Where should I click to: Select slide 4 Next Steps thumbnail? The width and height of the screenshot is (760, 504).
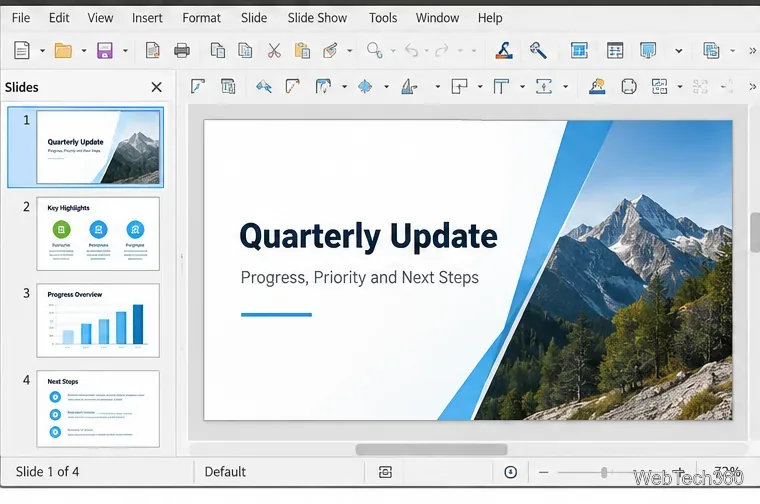tap(98, 409)
